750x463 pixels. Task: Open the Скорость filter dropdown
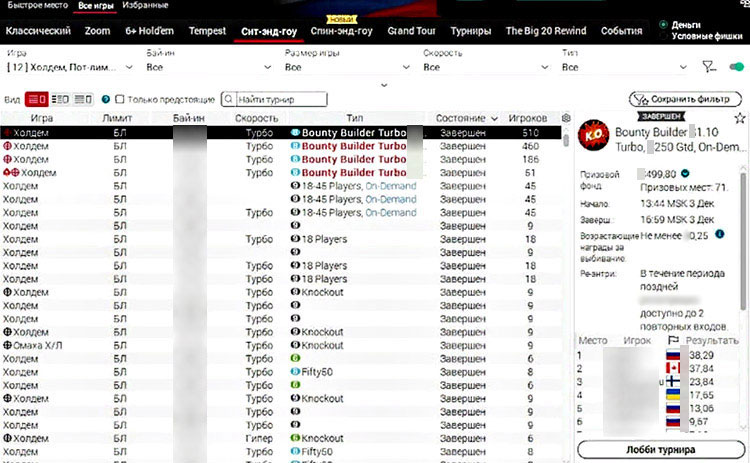486,67
